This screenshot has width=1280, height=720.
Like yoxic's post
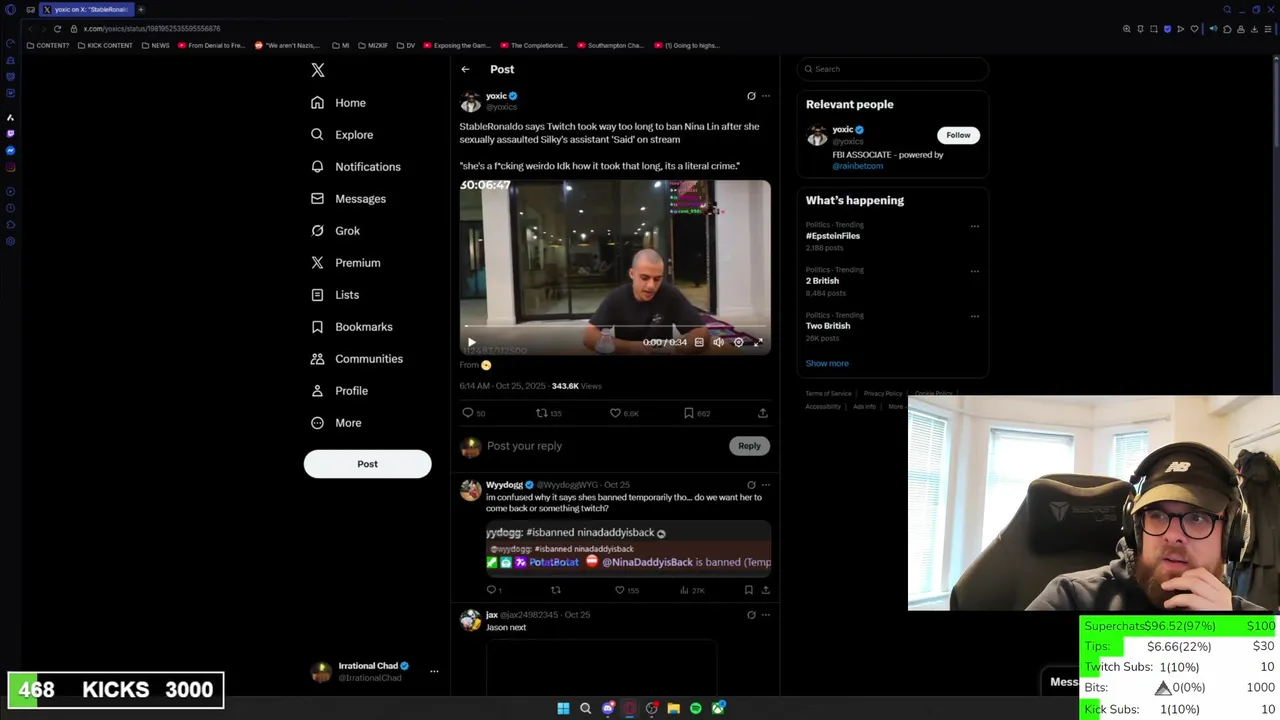(x=615, y=413)
